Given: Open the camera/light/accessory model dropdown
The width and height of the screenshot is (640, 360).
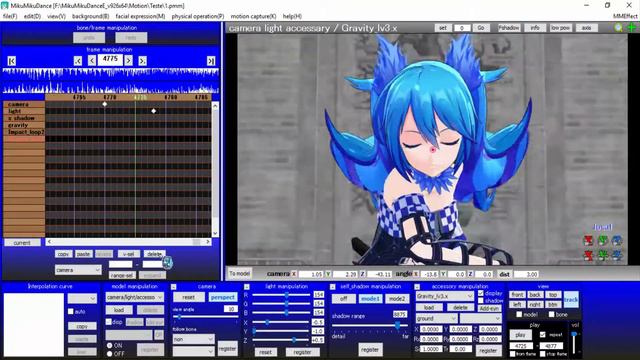Looking at the screenshot, I should click(135, 297).
